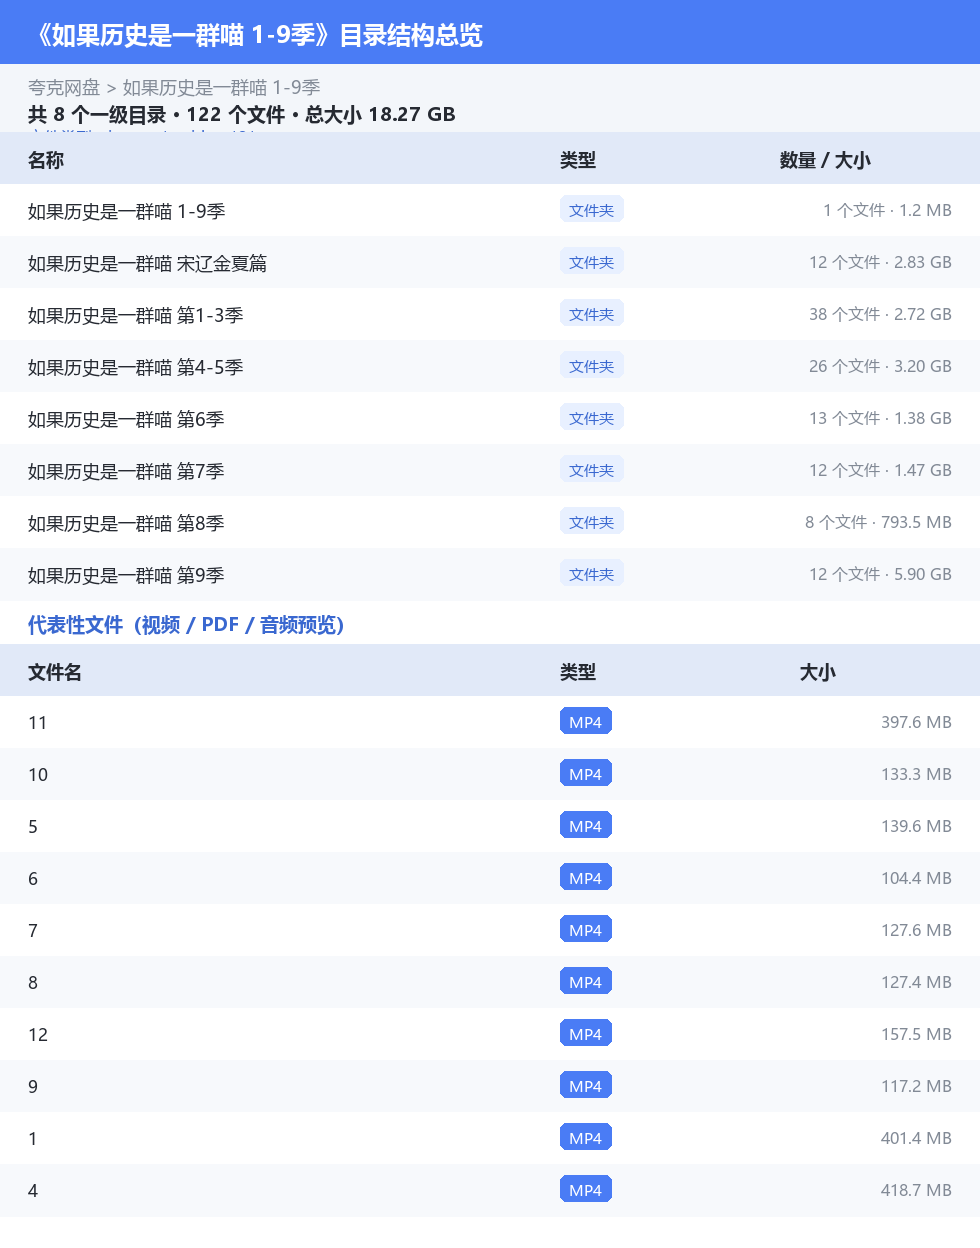
Task: Click the 文件夹 tag in 第6季 row
Action: point(592,418)
